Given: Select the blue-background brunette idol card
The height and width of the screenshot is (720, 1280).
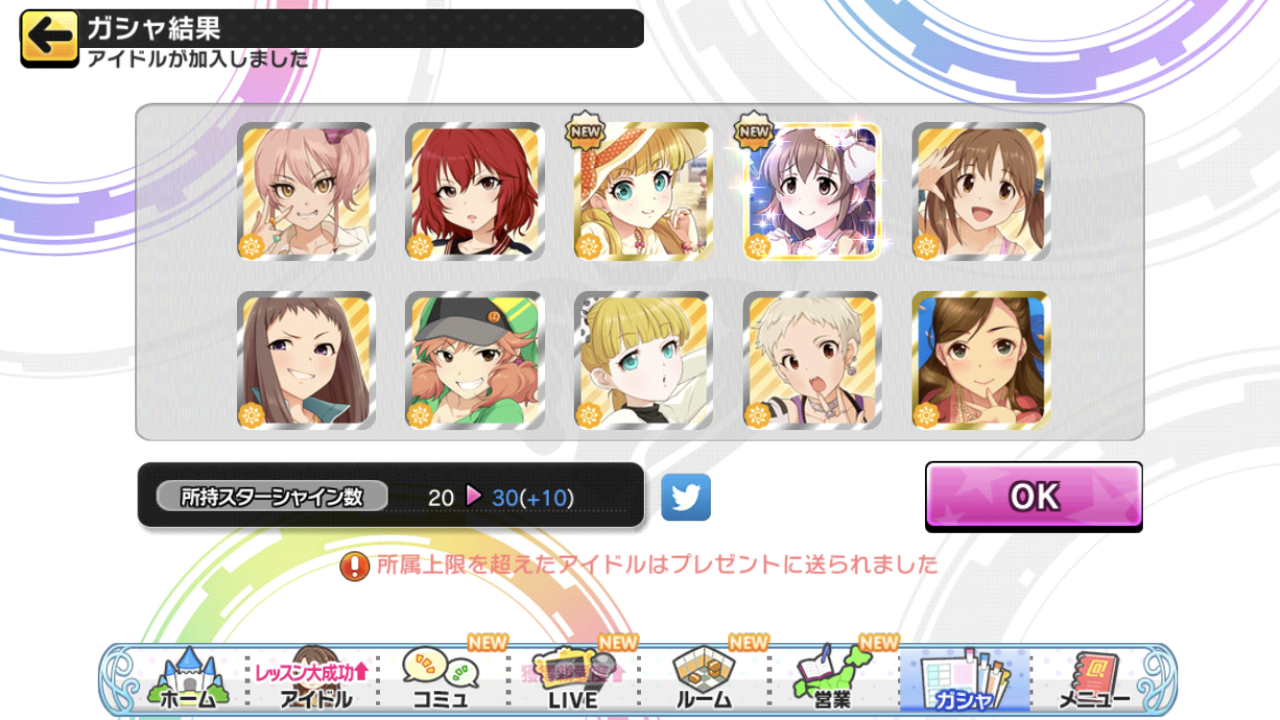Looking at the screenshot, I should click(x=980, y=361).
